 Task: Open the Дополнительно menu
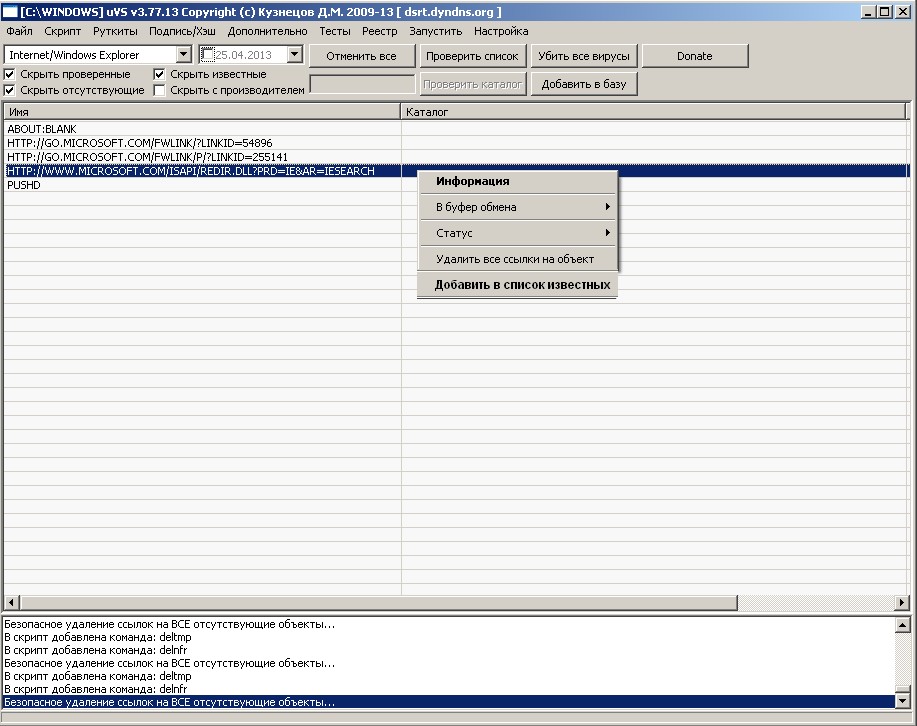(x=267, y=32)
